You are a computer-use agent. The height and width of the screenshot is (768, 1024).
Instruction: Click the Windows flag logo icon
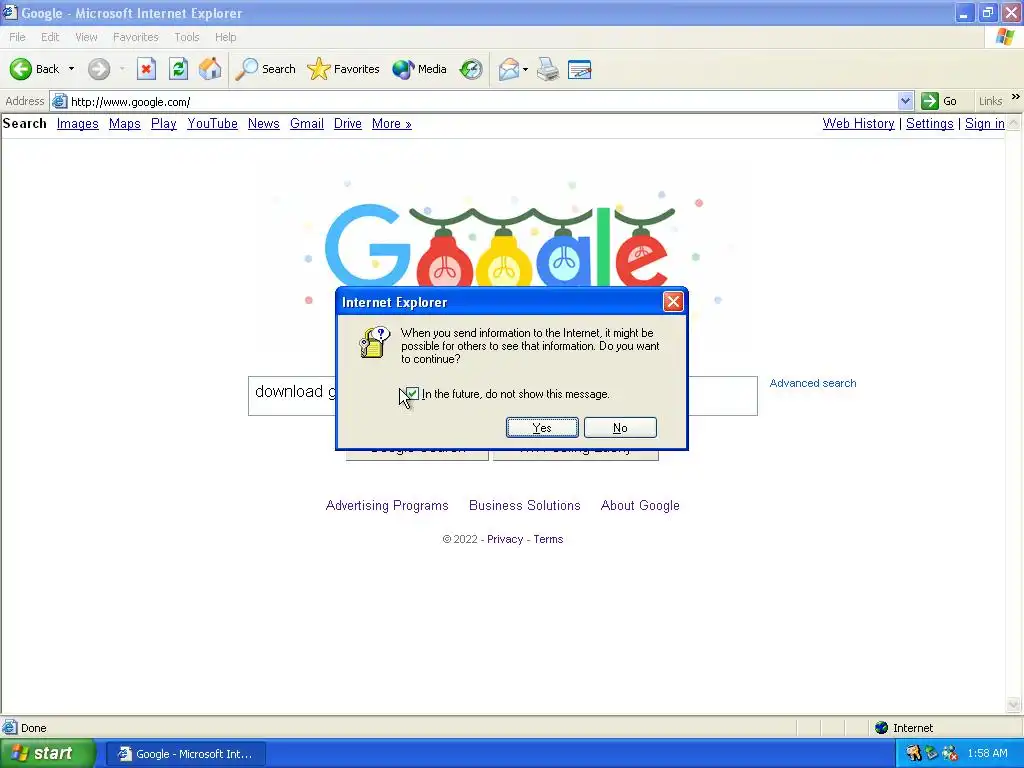pyautogui.click(x=1005, y=37)
